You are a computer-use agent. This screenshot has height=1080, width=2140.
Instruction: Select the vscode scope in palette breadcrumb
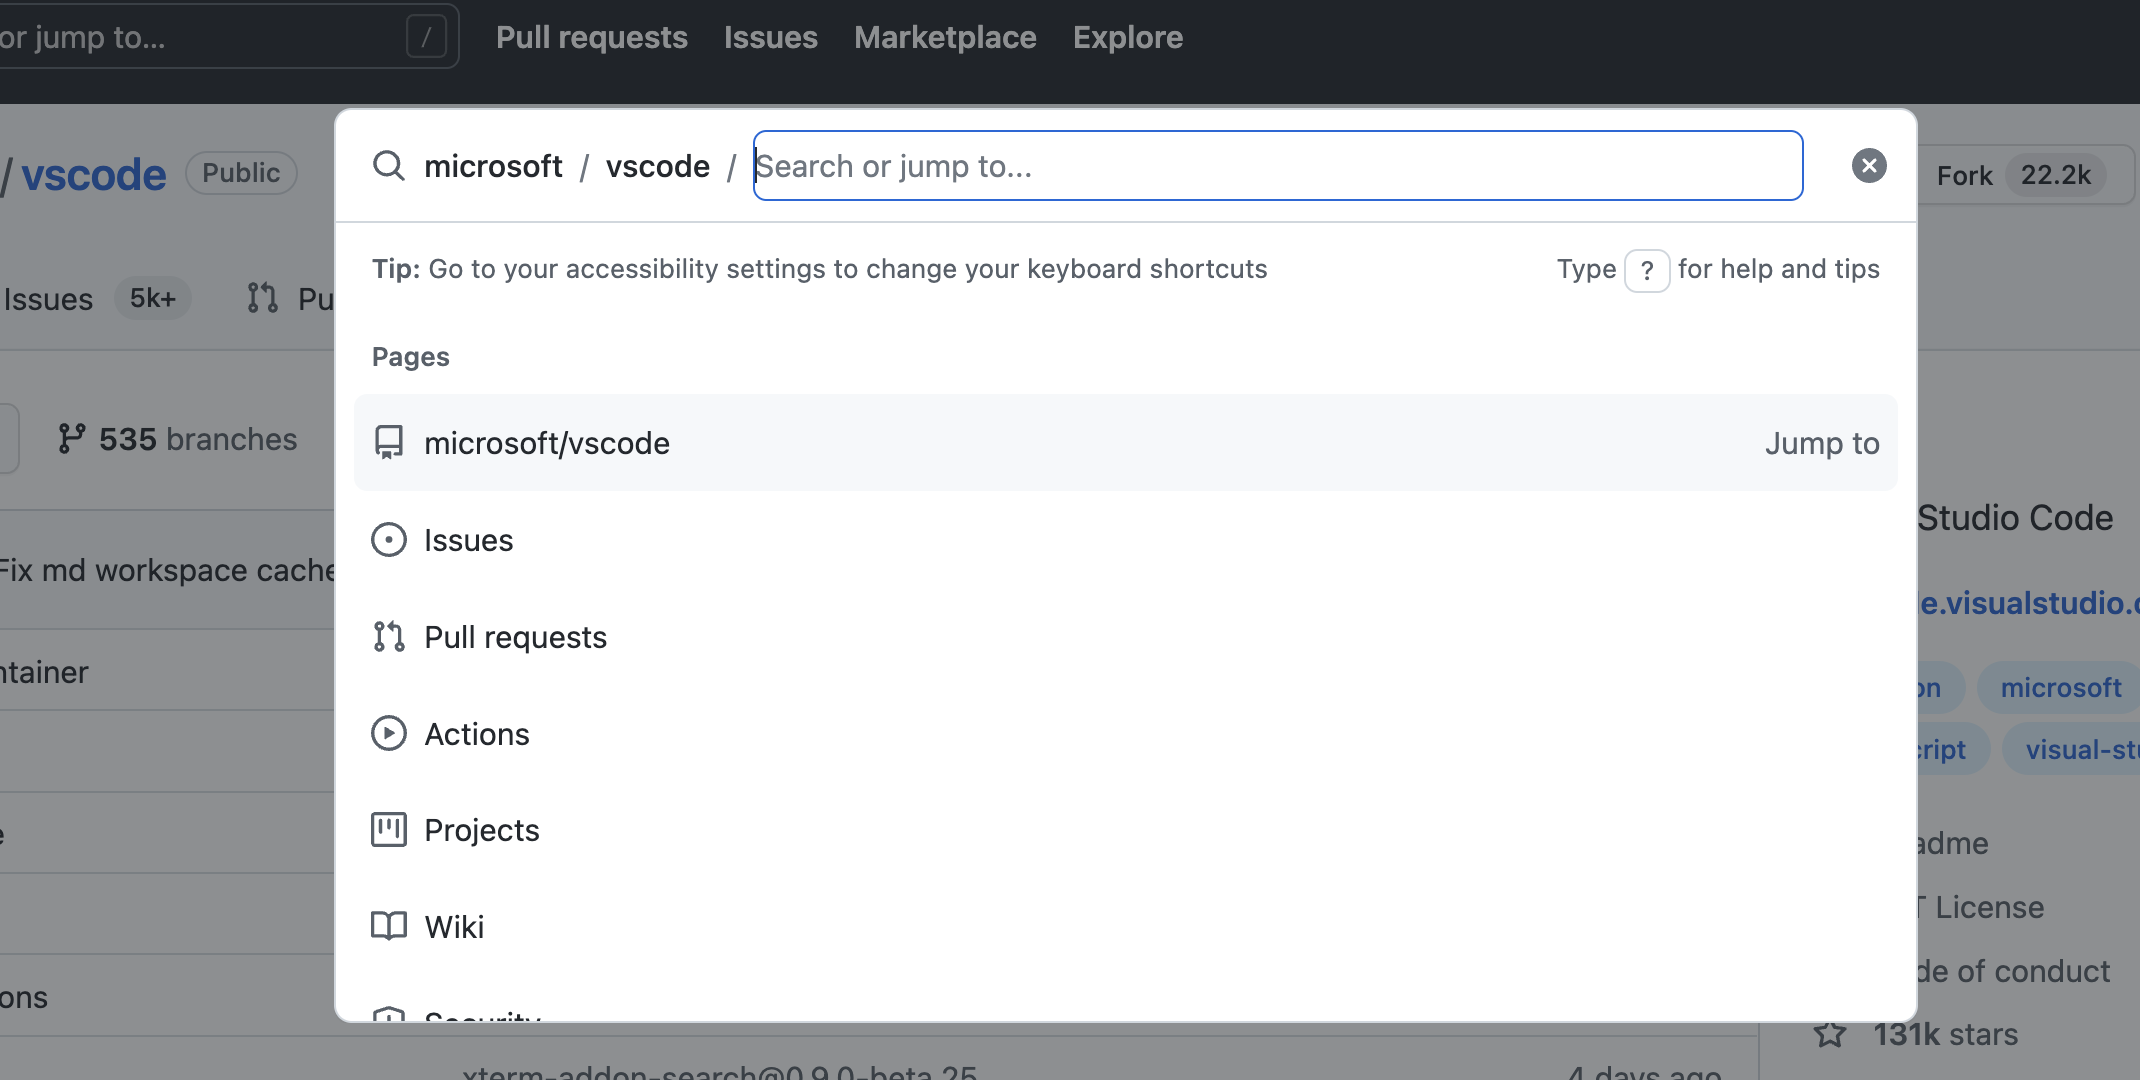(x=657, y=166)
